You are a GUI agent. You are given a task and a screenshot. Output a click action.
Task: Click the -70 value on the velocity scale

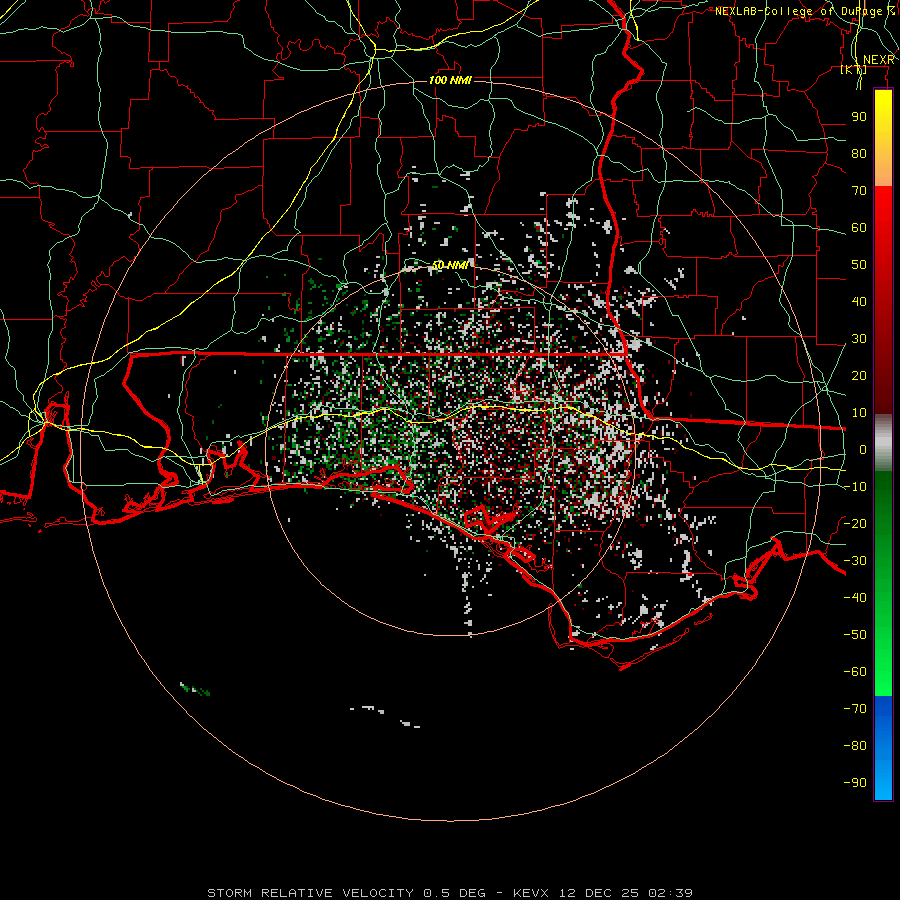click(x=855, y=709)
